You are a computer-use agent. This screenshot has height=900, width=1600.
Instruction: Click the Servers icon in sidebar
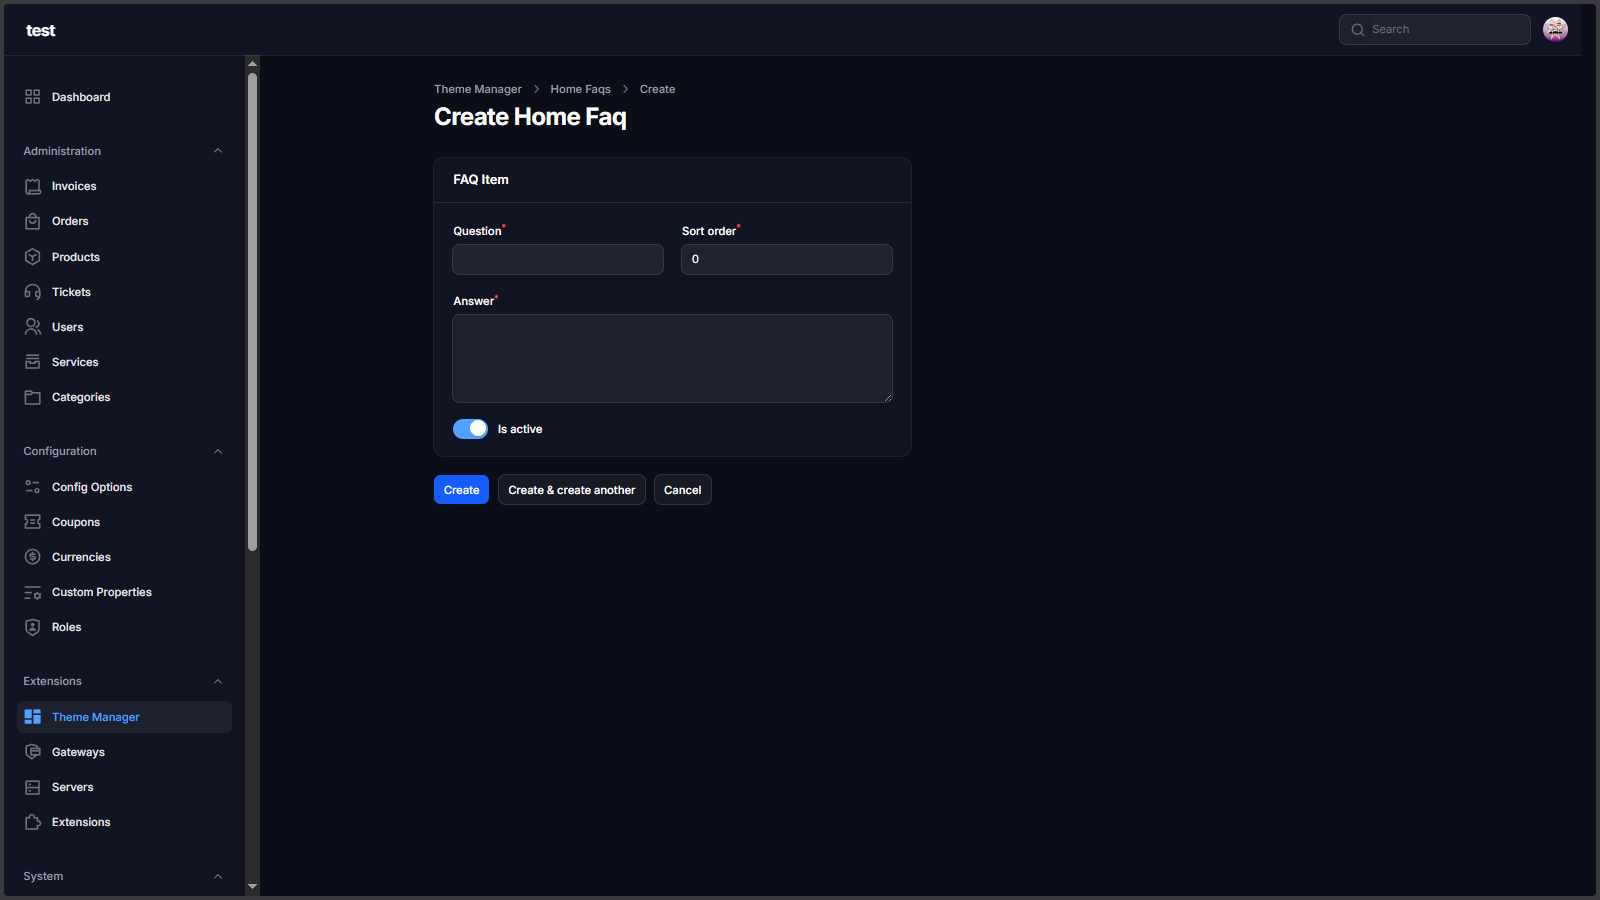coord(33,787)
